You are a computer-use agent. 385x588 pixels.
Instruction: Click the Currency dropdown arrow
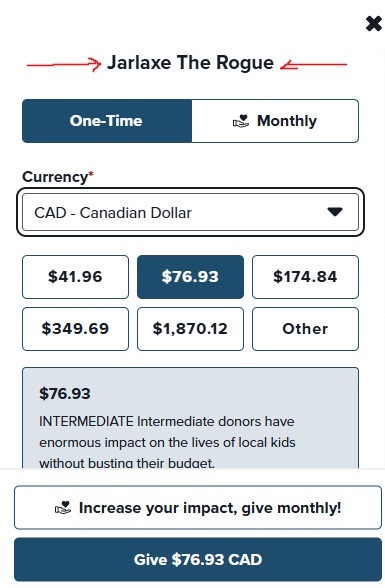(335, 212)
